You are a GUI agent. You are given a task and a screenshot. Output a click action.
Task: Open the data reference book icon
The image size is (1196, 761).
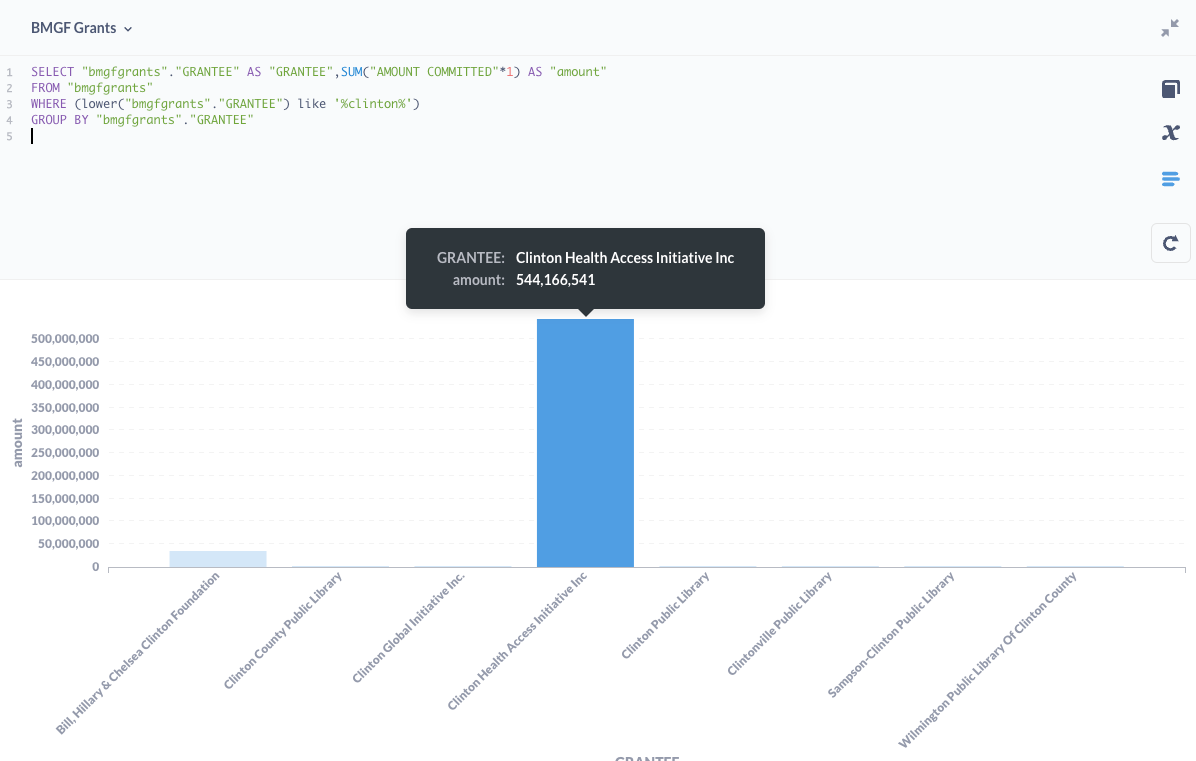(x=1170, y=90)
